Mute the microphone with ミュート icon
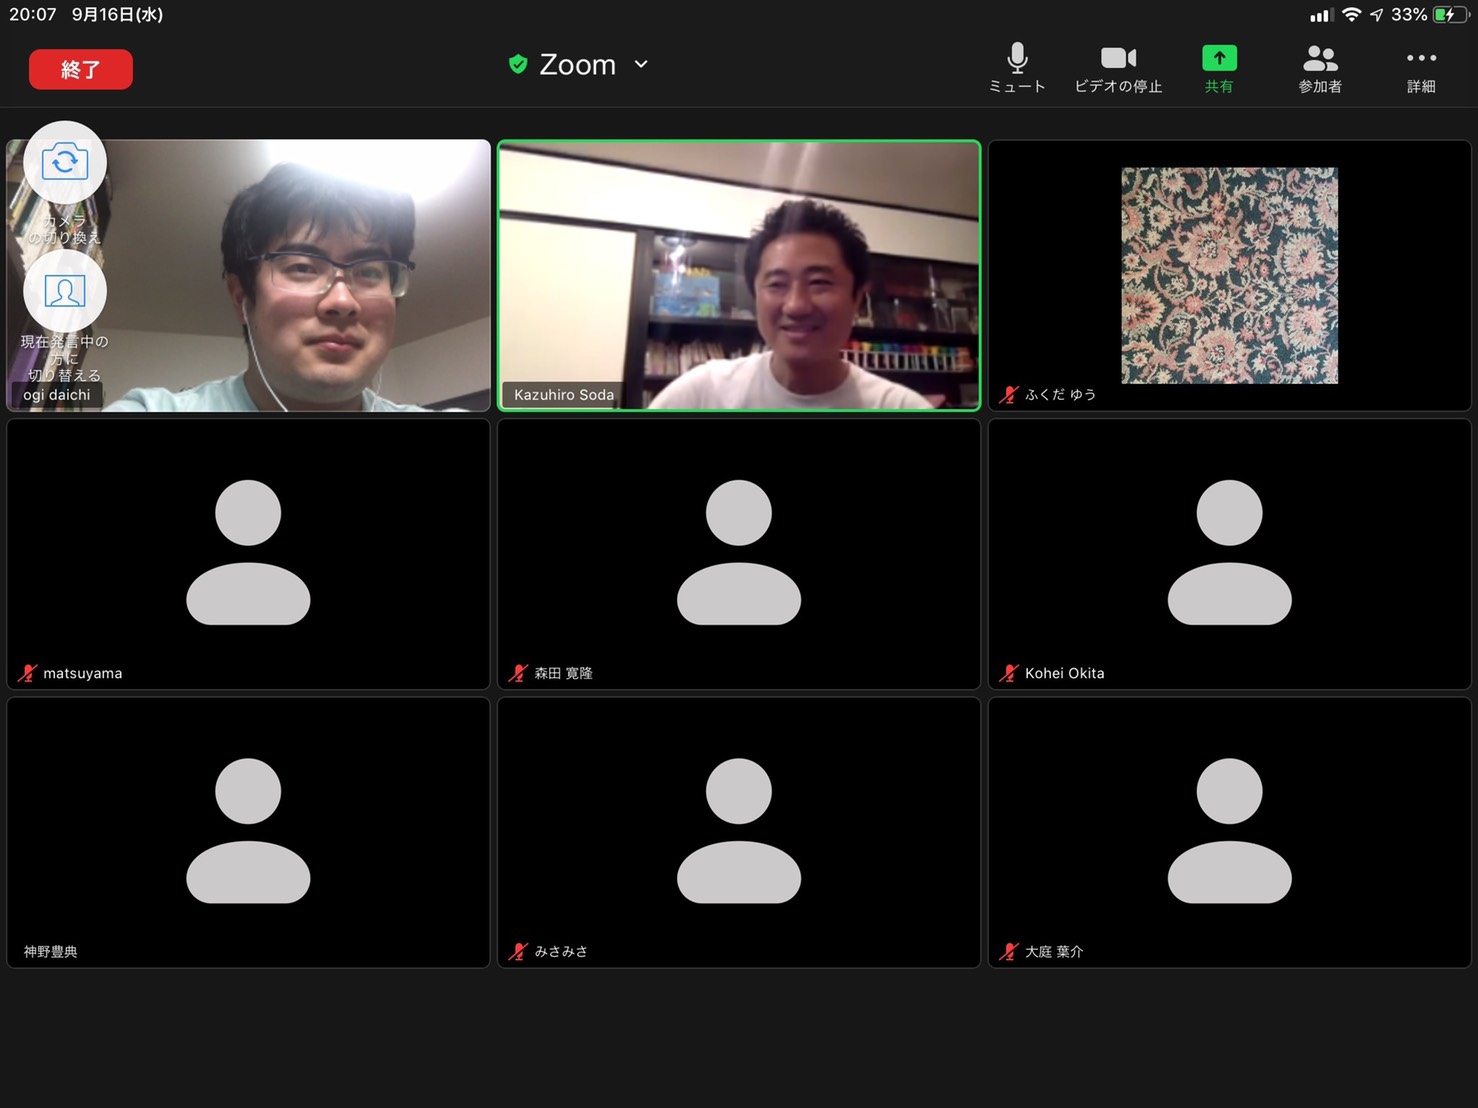 (x=1017, y=59)
